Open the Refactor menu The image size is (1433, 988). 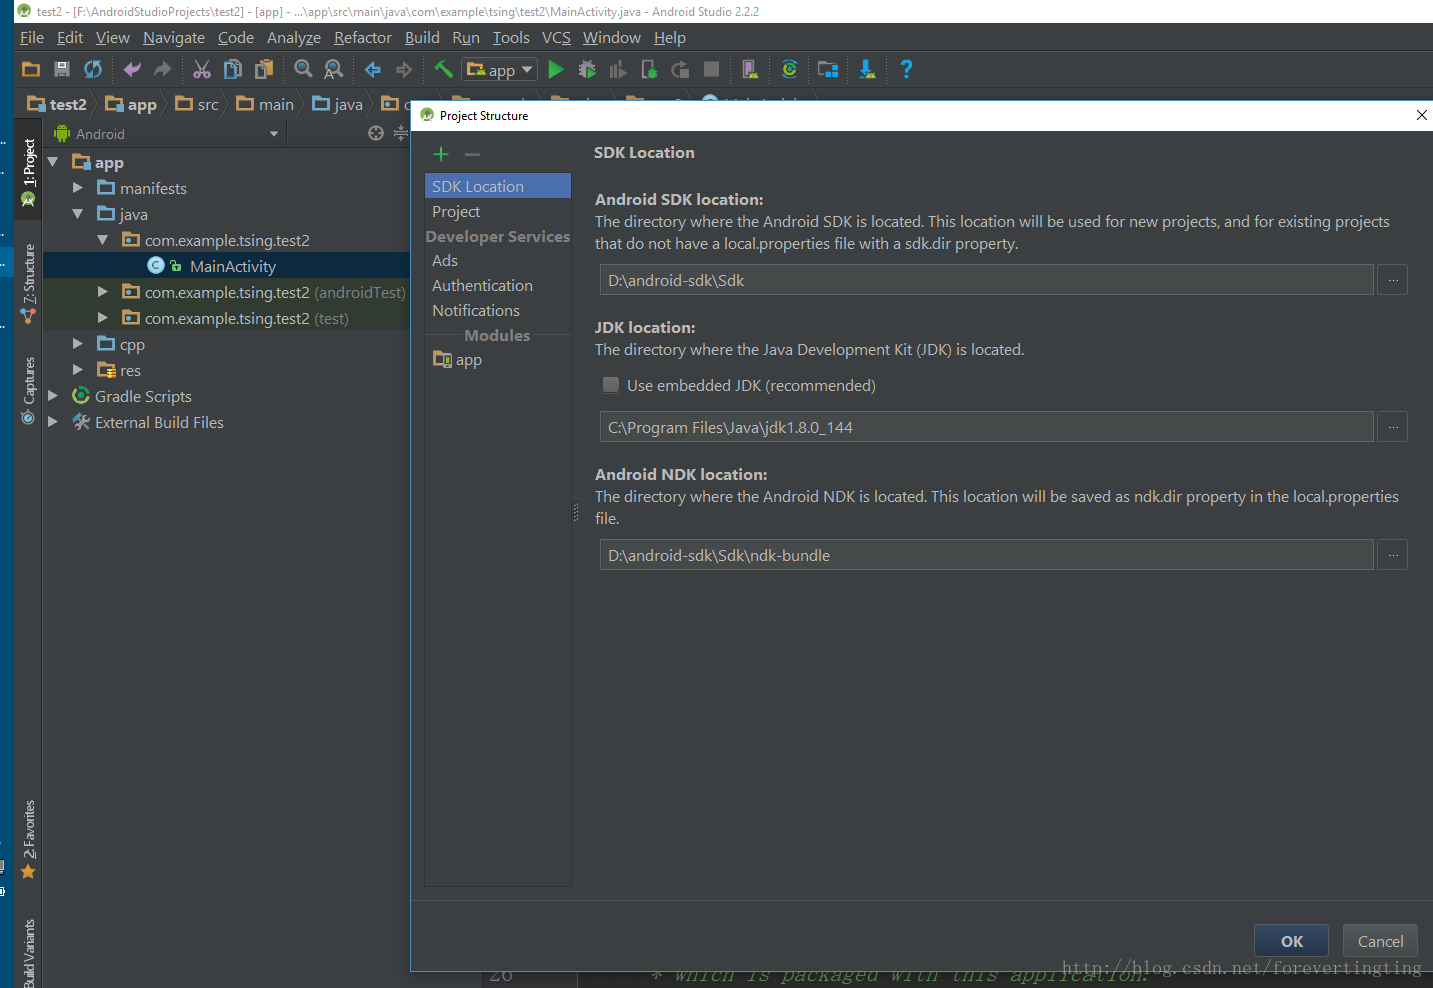click(x=363, y=37)
